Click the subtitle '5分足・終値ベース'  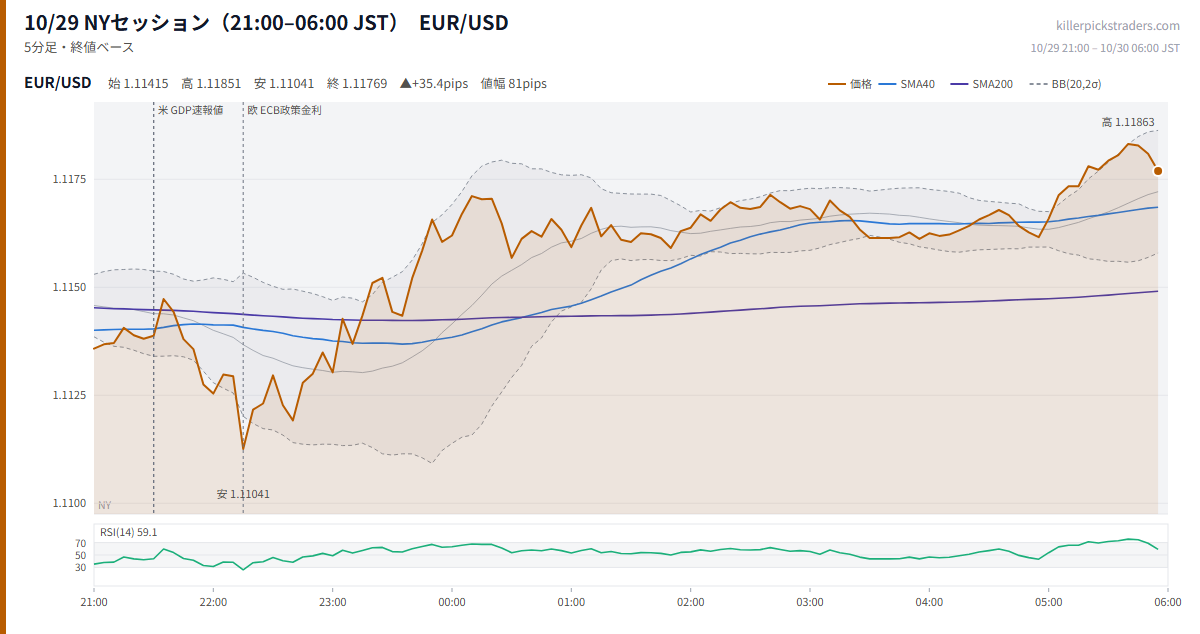click(79, 47)
